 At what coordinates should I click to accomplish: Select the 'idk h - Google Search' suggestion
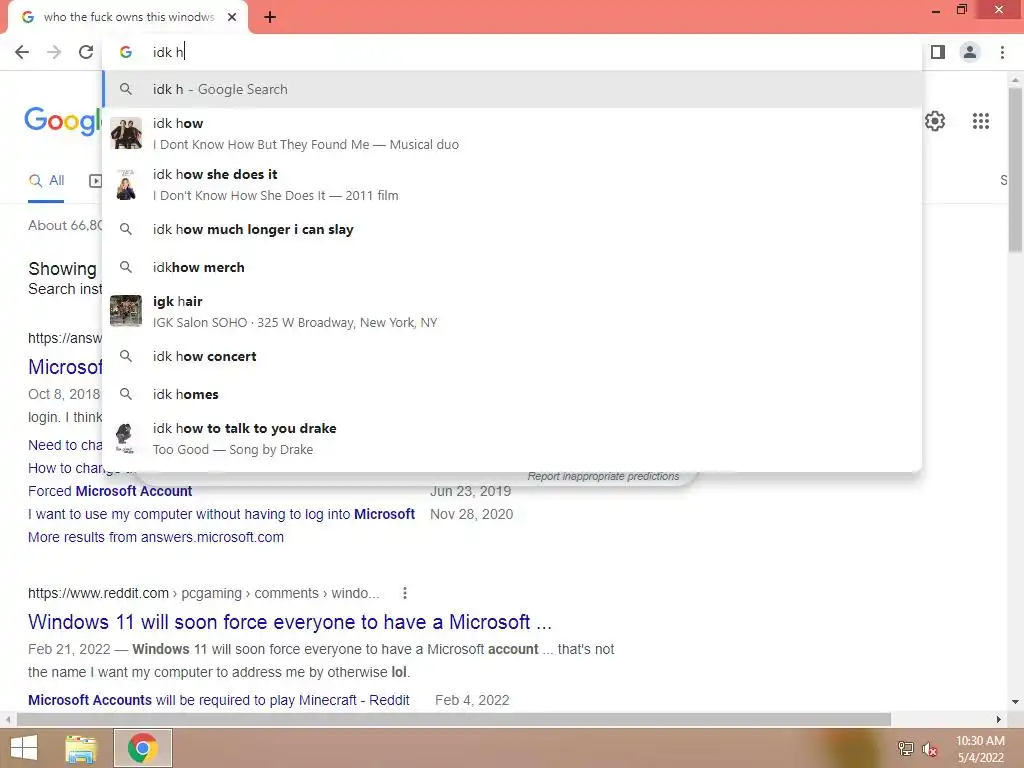pyautogui.click(x=512, y=89)
